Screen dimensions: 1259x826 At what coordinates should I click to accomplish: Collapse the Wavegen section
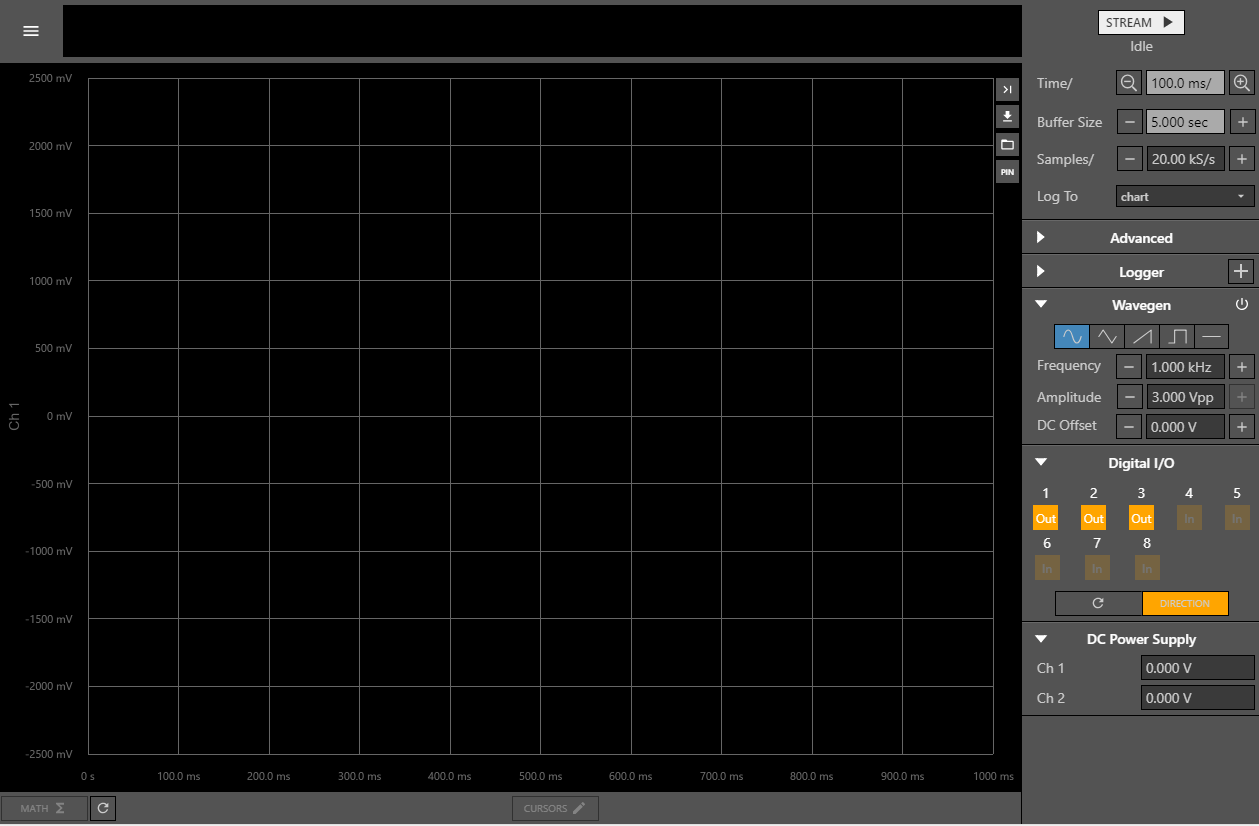tap(1041, 304)
